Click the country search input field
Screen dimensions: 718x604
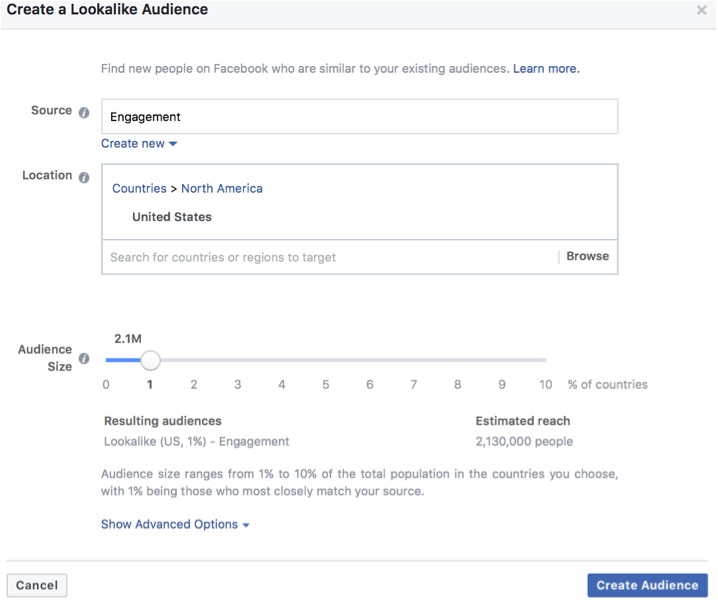pos(330,257)
